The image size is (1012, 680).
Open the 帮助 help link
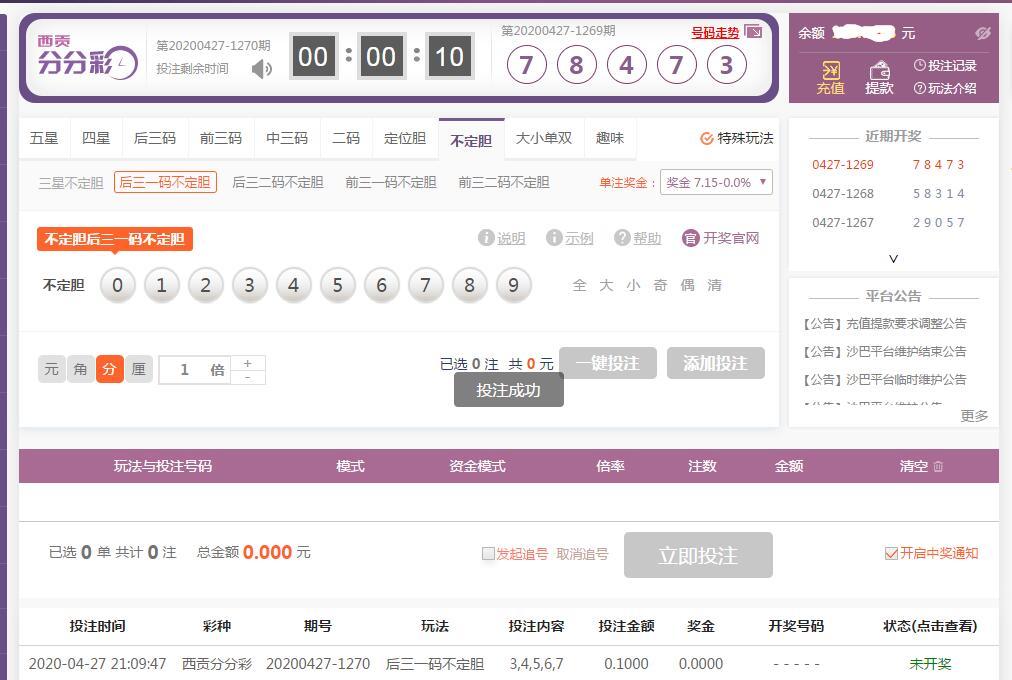click(x=638, y=238)
